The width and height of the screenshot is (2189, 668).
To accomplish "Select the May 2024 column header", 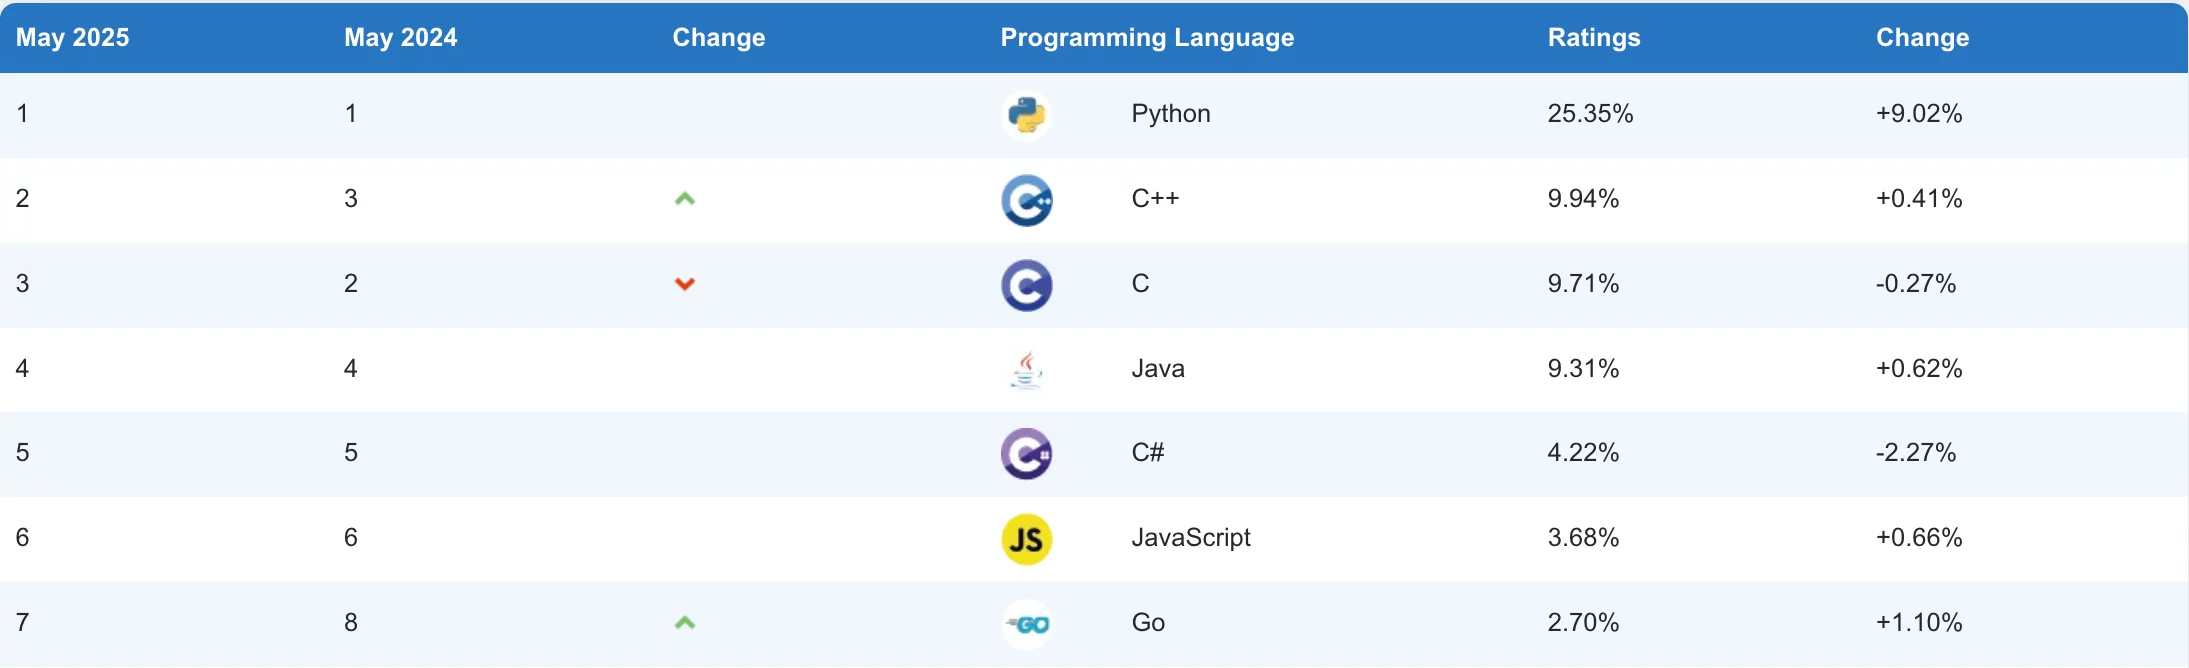I will [x=400, y=38].
